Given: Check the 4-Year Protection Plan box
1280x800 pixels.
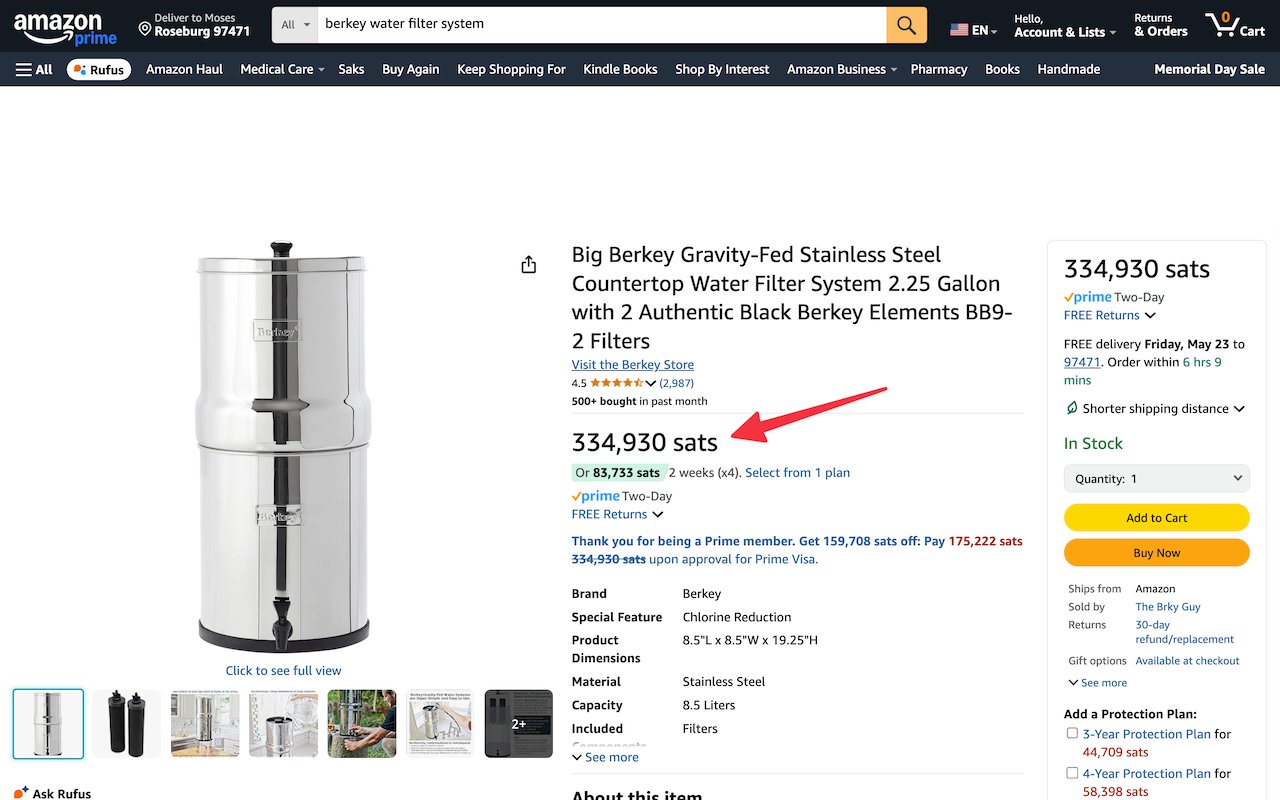Looking at the screenshot, I should [1072, 773].
